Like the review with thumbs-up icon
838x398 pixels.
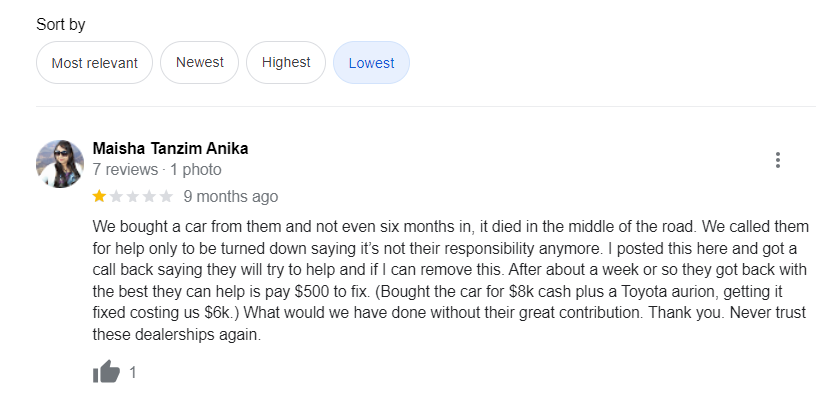pos(106,371)
